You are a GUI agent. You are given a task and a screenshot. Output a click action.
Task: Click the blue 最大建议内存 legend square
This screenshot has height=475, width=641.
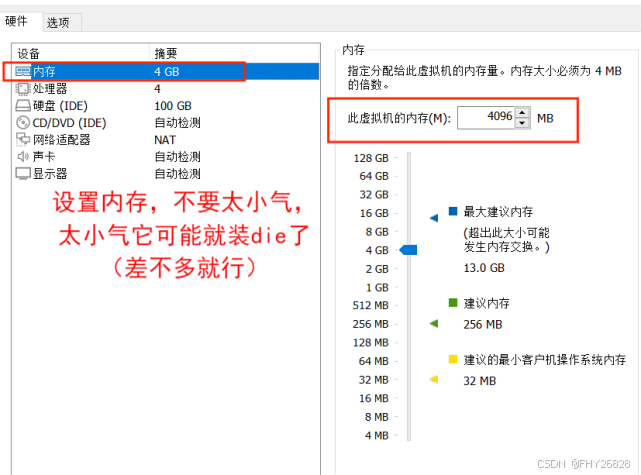tap(453, 211)
